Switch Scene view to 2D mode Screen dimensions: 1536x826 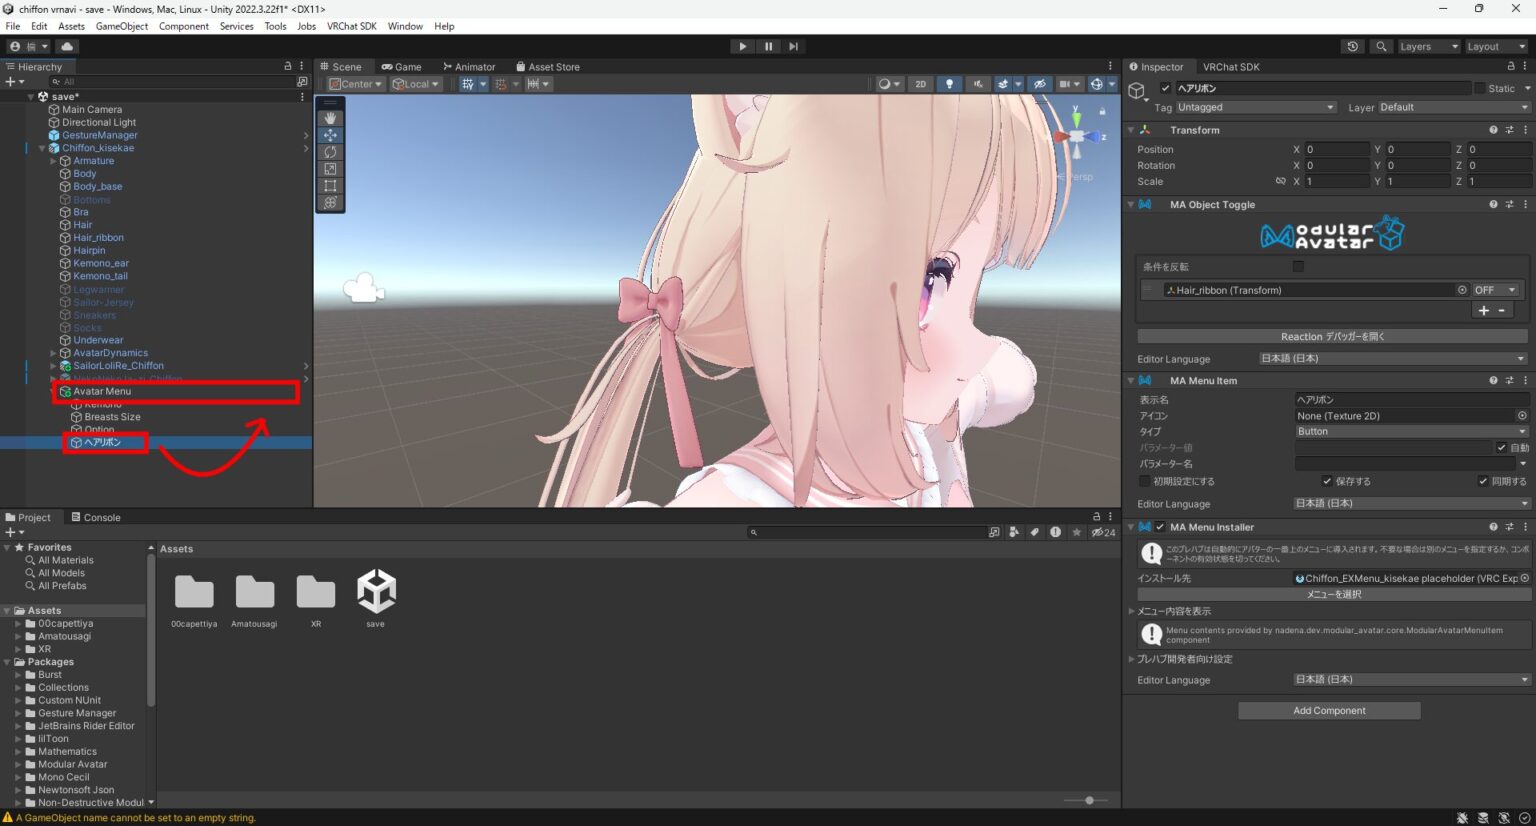point(920,84)
